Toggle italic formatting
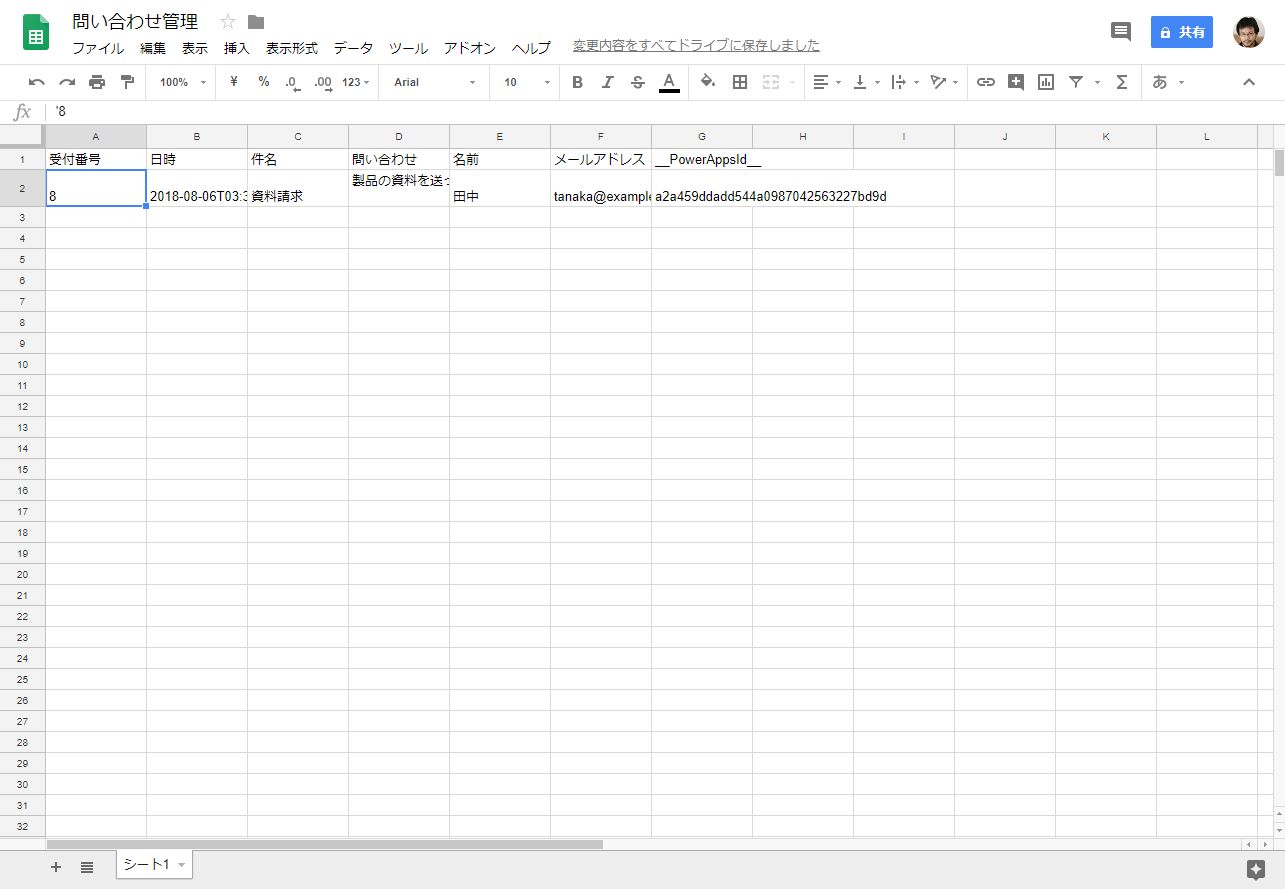Screen dimensions: 1285x889 click(607, 82)
